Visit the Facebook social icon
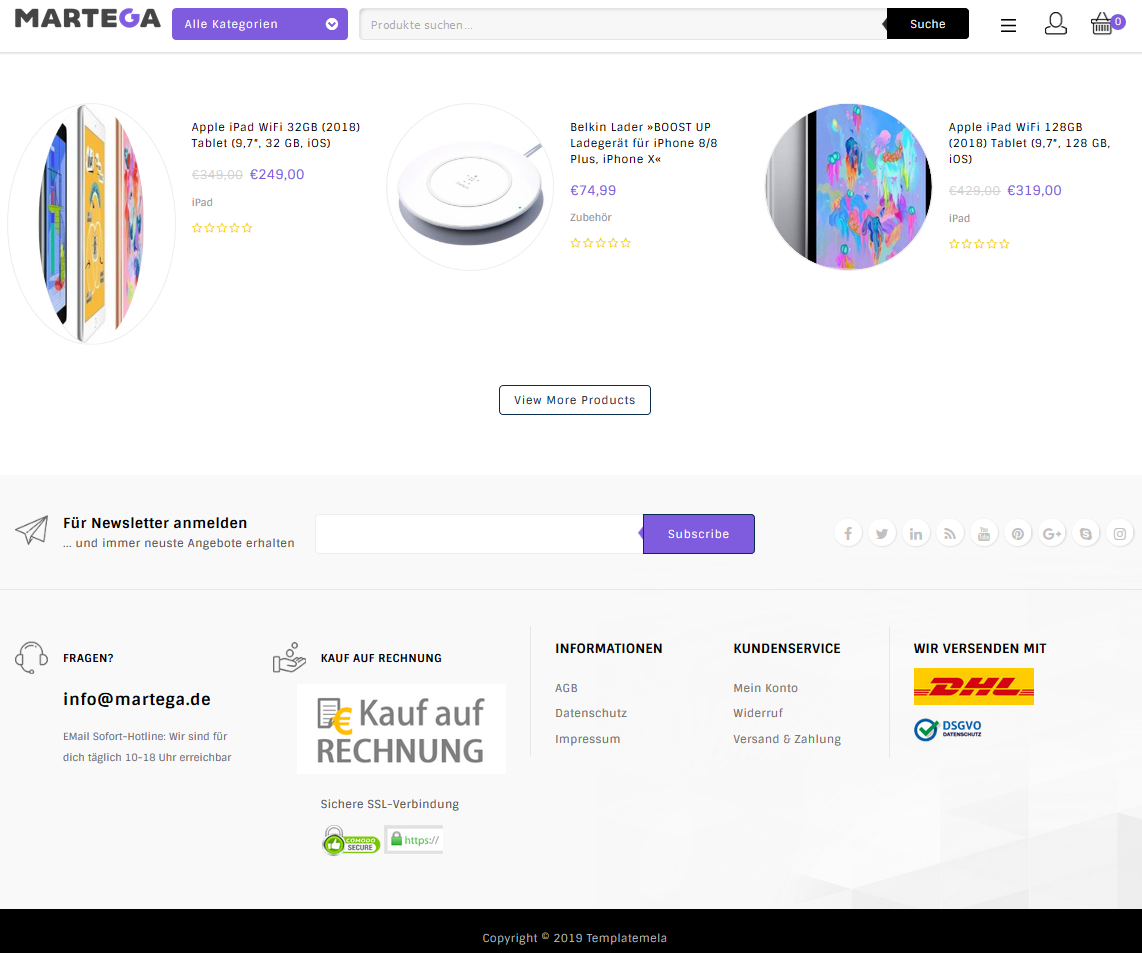 click(848, 533)
